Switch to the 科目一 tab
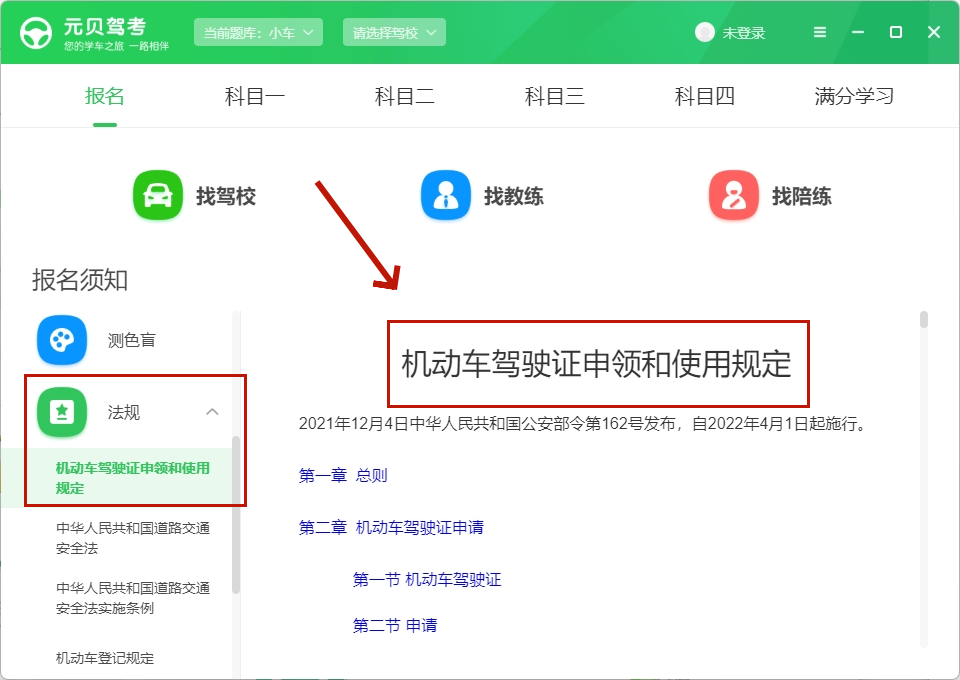This screenshot has width=960, height=680. pos(255,96)
